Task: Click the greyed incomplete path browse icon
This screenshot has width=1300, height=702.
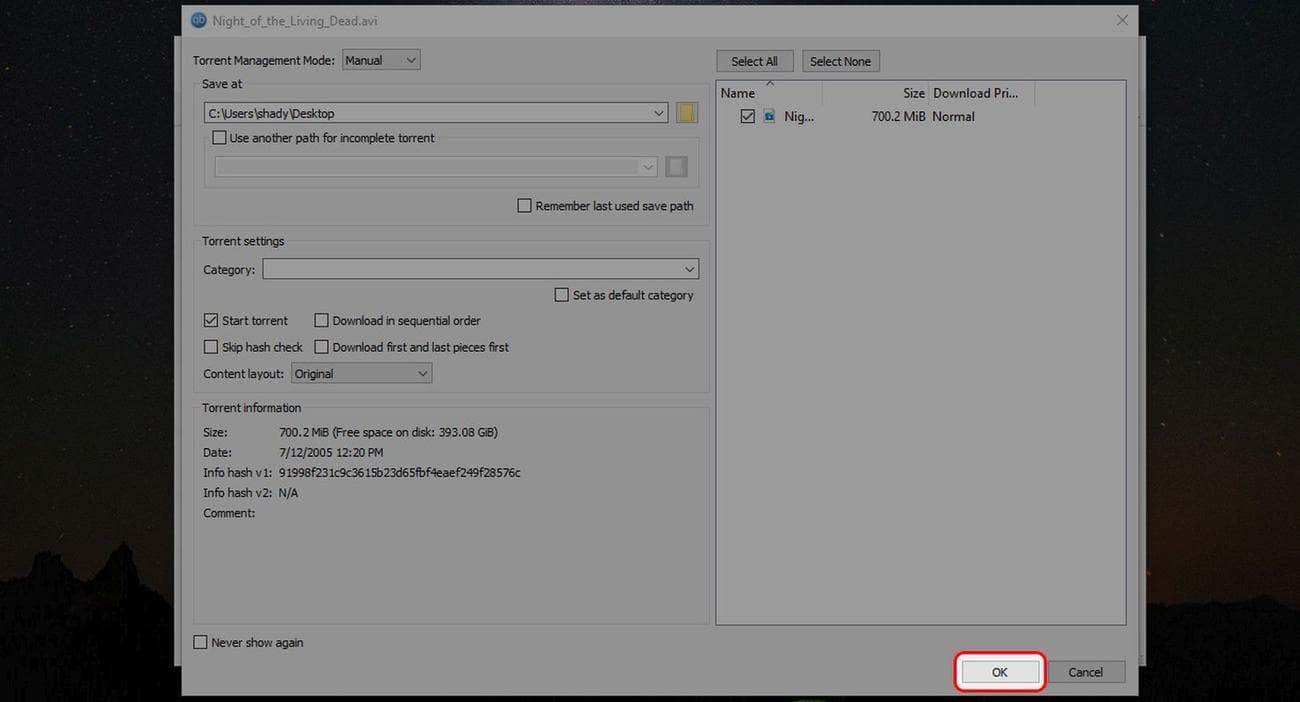Action: (676, 167)
